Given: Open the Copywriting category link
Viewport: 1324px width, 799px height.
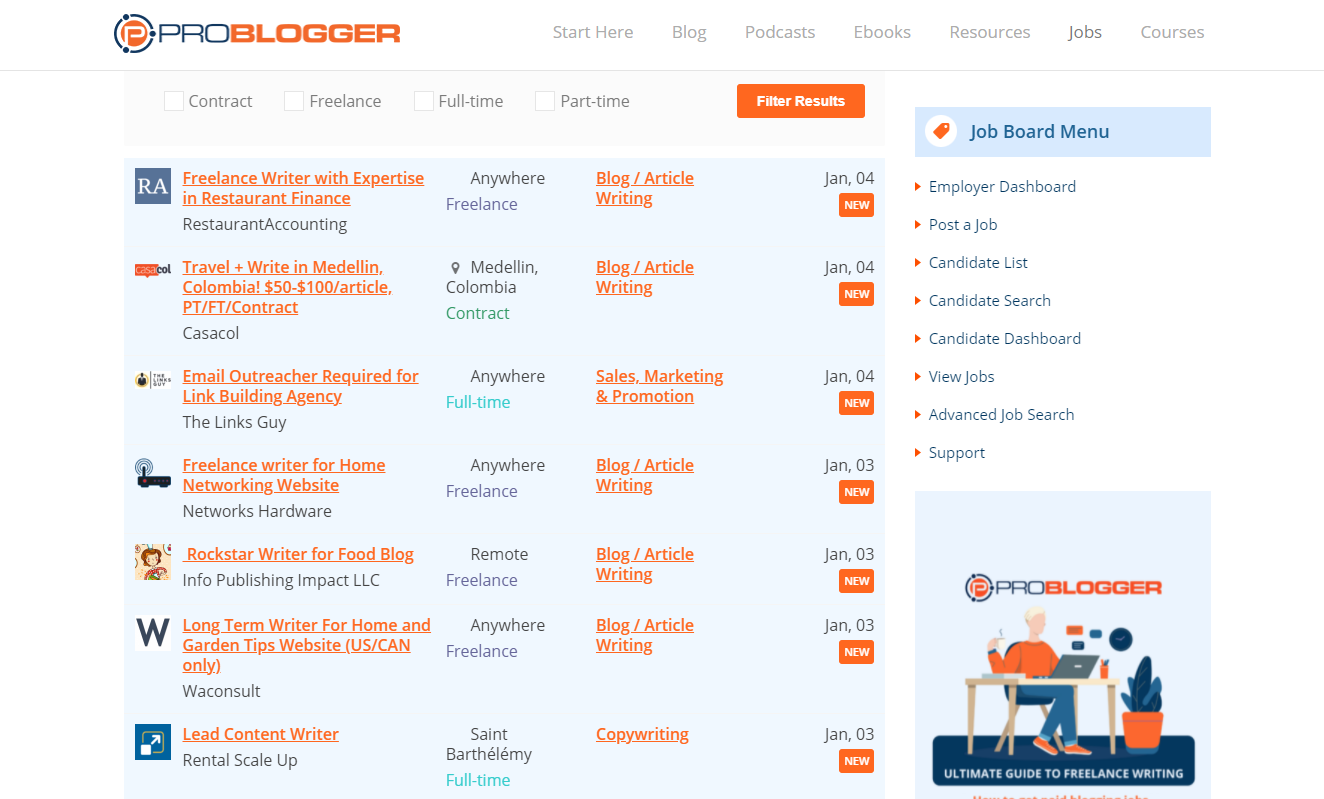Looking at the screenshot, I should [x=642, y=734].
